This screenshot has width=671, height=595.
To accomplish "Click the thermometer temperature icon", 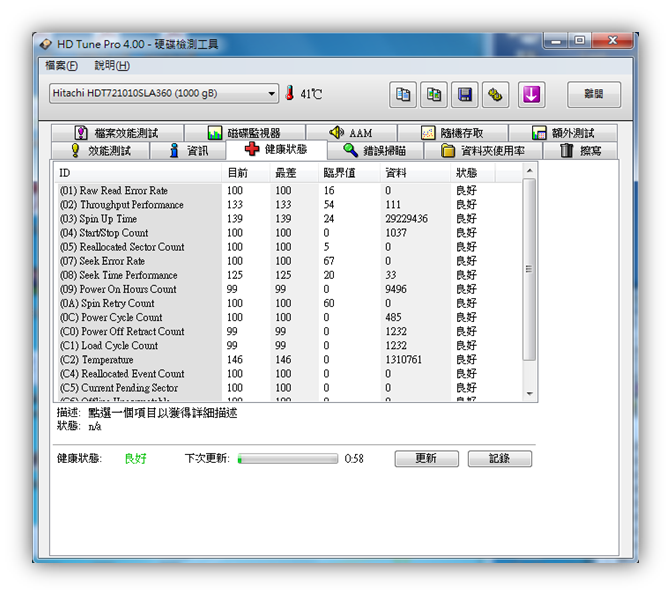I will click(x=290, y=94).
